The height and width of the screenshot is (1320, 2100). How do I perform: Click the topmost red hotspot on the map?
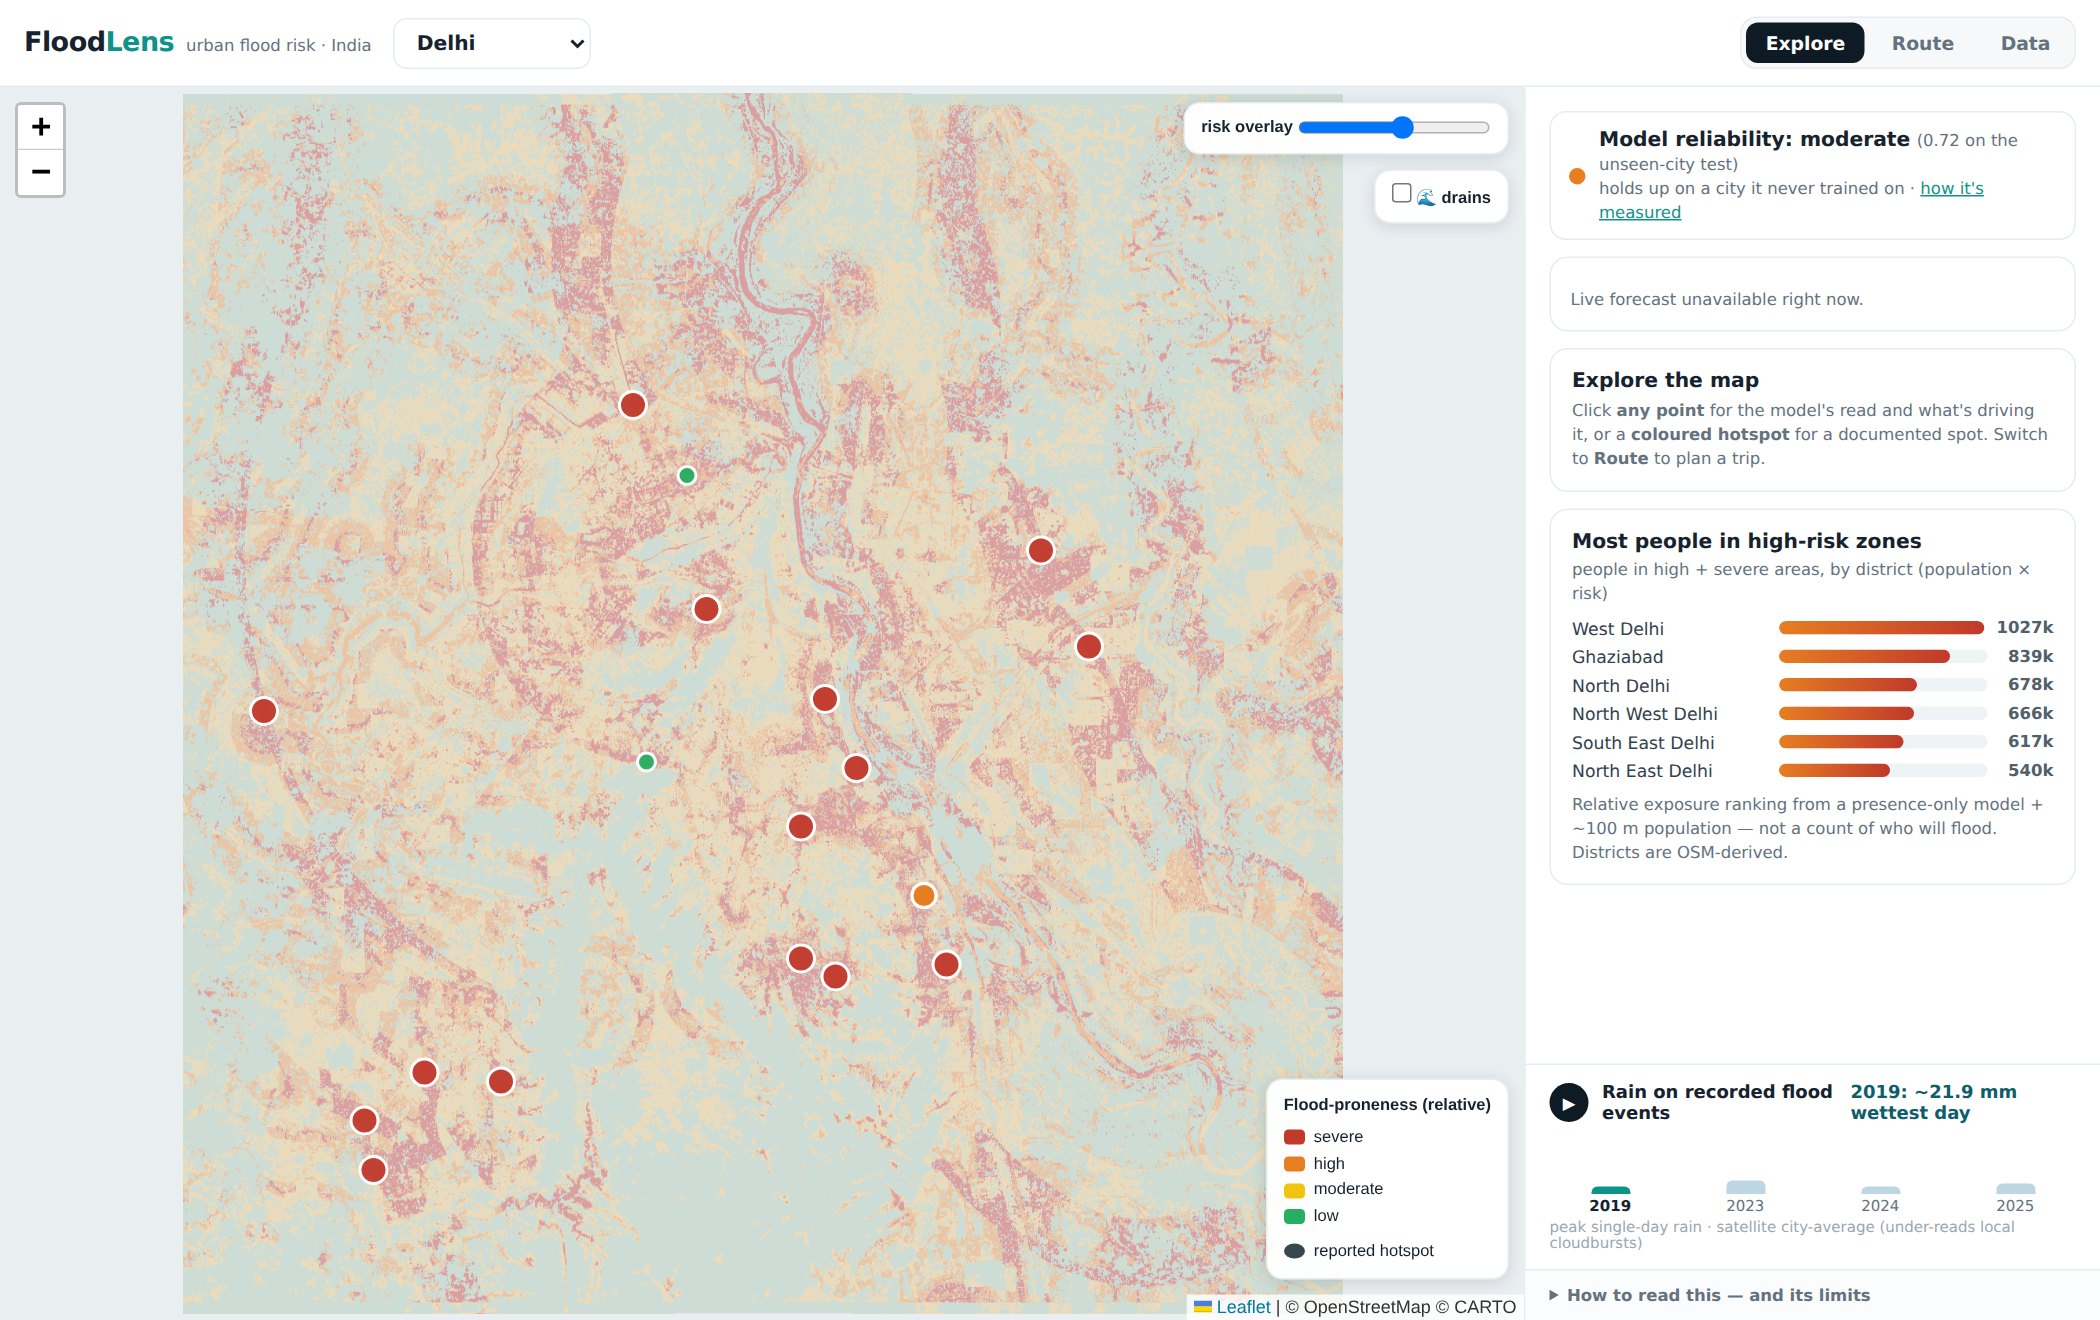click(x=633, y=405)
